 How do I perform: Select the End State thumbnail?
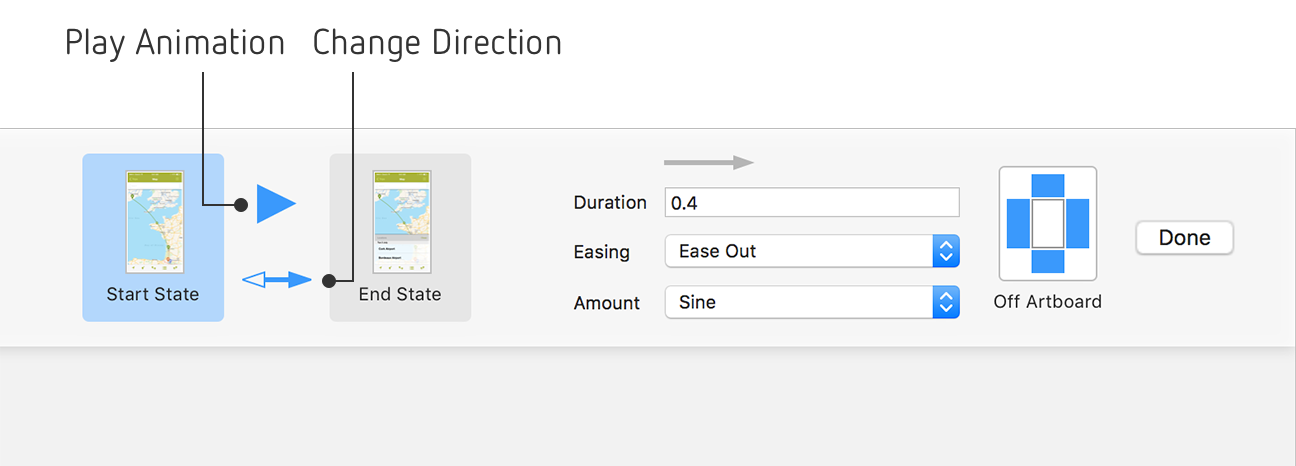[400, 237]
